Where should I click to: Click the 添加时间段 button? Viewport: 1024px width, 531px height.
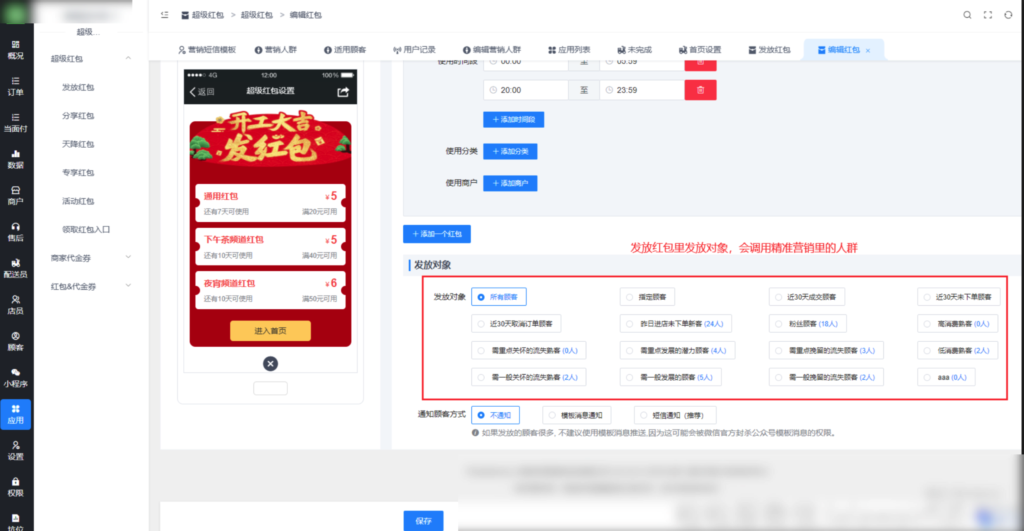(x=513, y=120)
